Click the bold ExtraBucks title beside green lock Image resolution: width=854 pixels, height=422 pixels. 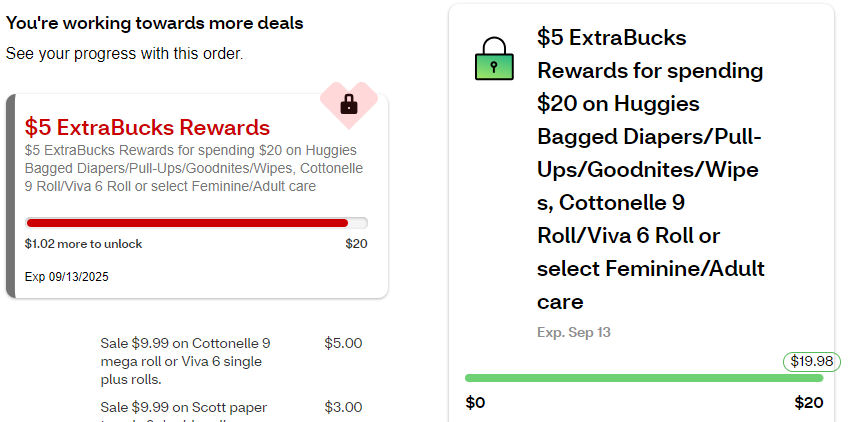650,168
